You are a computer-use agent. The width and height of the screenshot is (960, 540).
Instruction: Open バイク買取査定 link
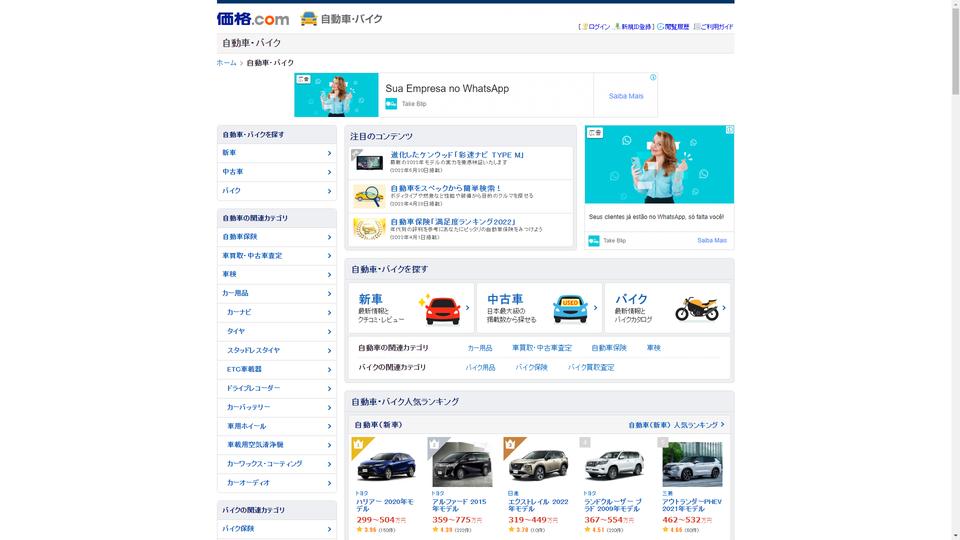(x=591, y=367)
